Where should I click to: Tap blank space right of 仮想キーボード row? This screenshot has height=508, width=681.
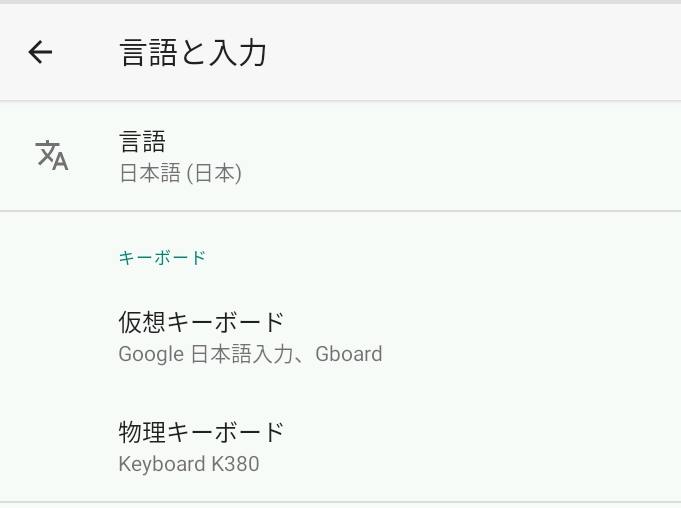pyautogui.click(x=530, y=337)
